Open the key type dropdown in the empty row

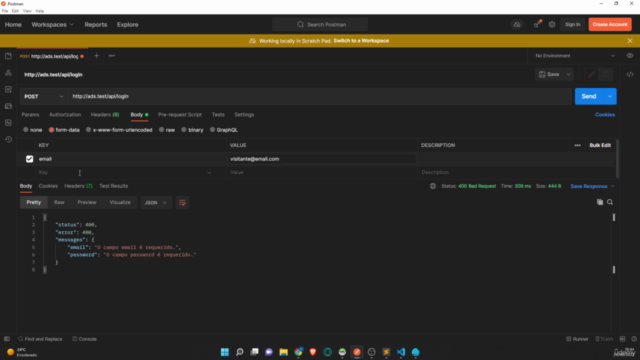pyautogui.click(x=209, y=172)
